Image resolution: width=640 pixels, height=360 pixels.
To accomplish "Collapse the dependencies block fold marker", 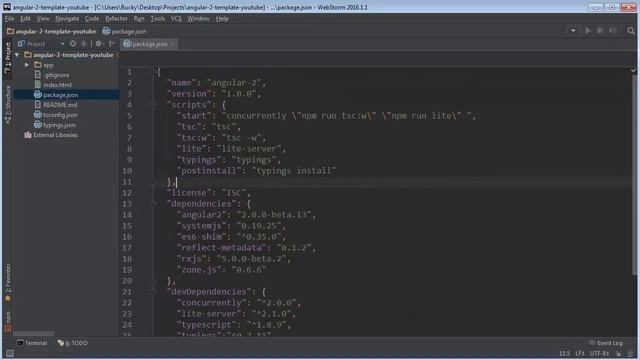I will click(x=154, y=204).
